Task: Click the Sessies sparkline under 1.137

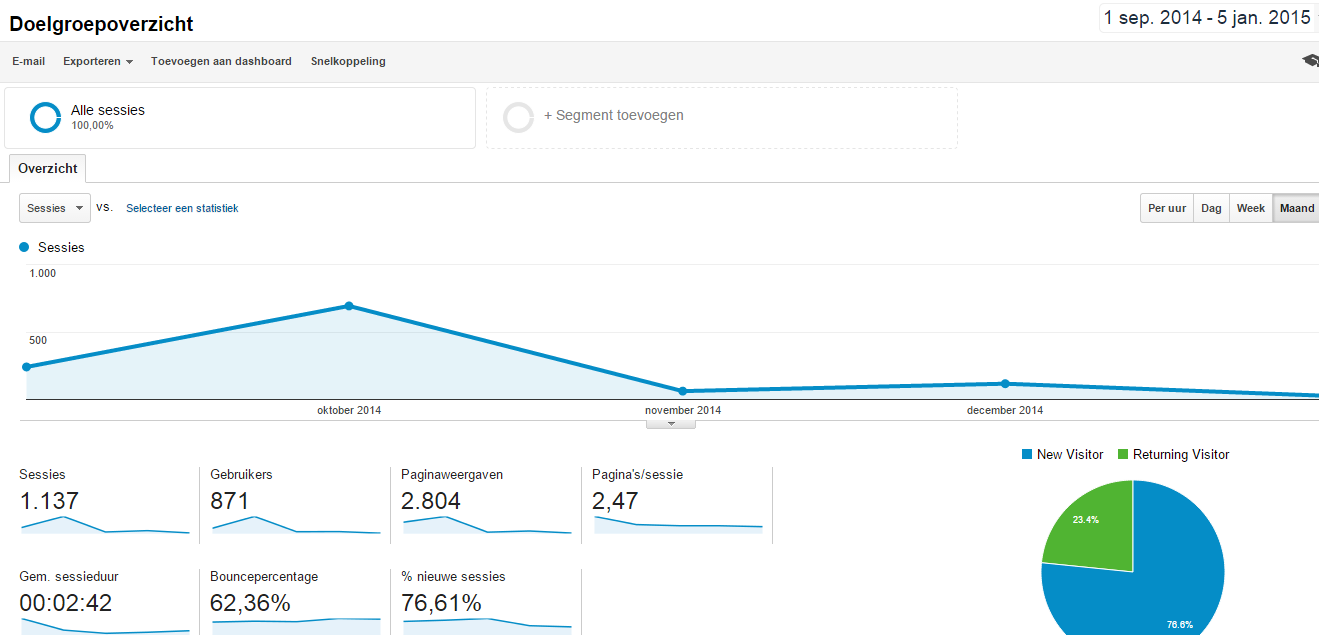Action: coord(105,525)
